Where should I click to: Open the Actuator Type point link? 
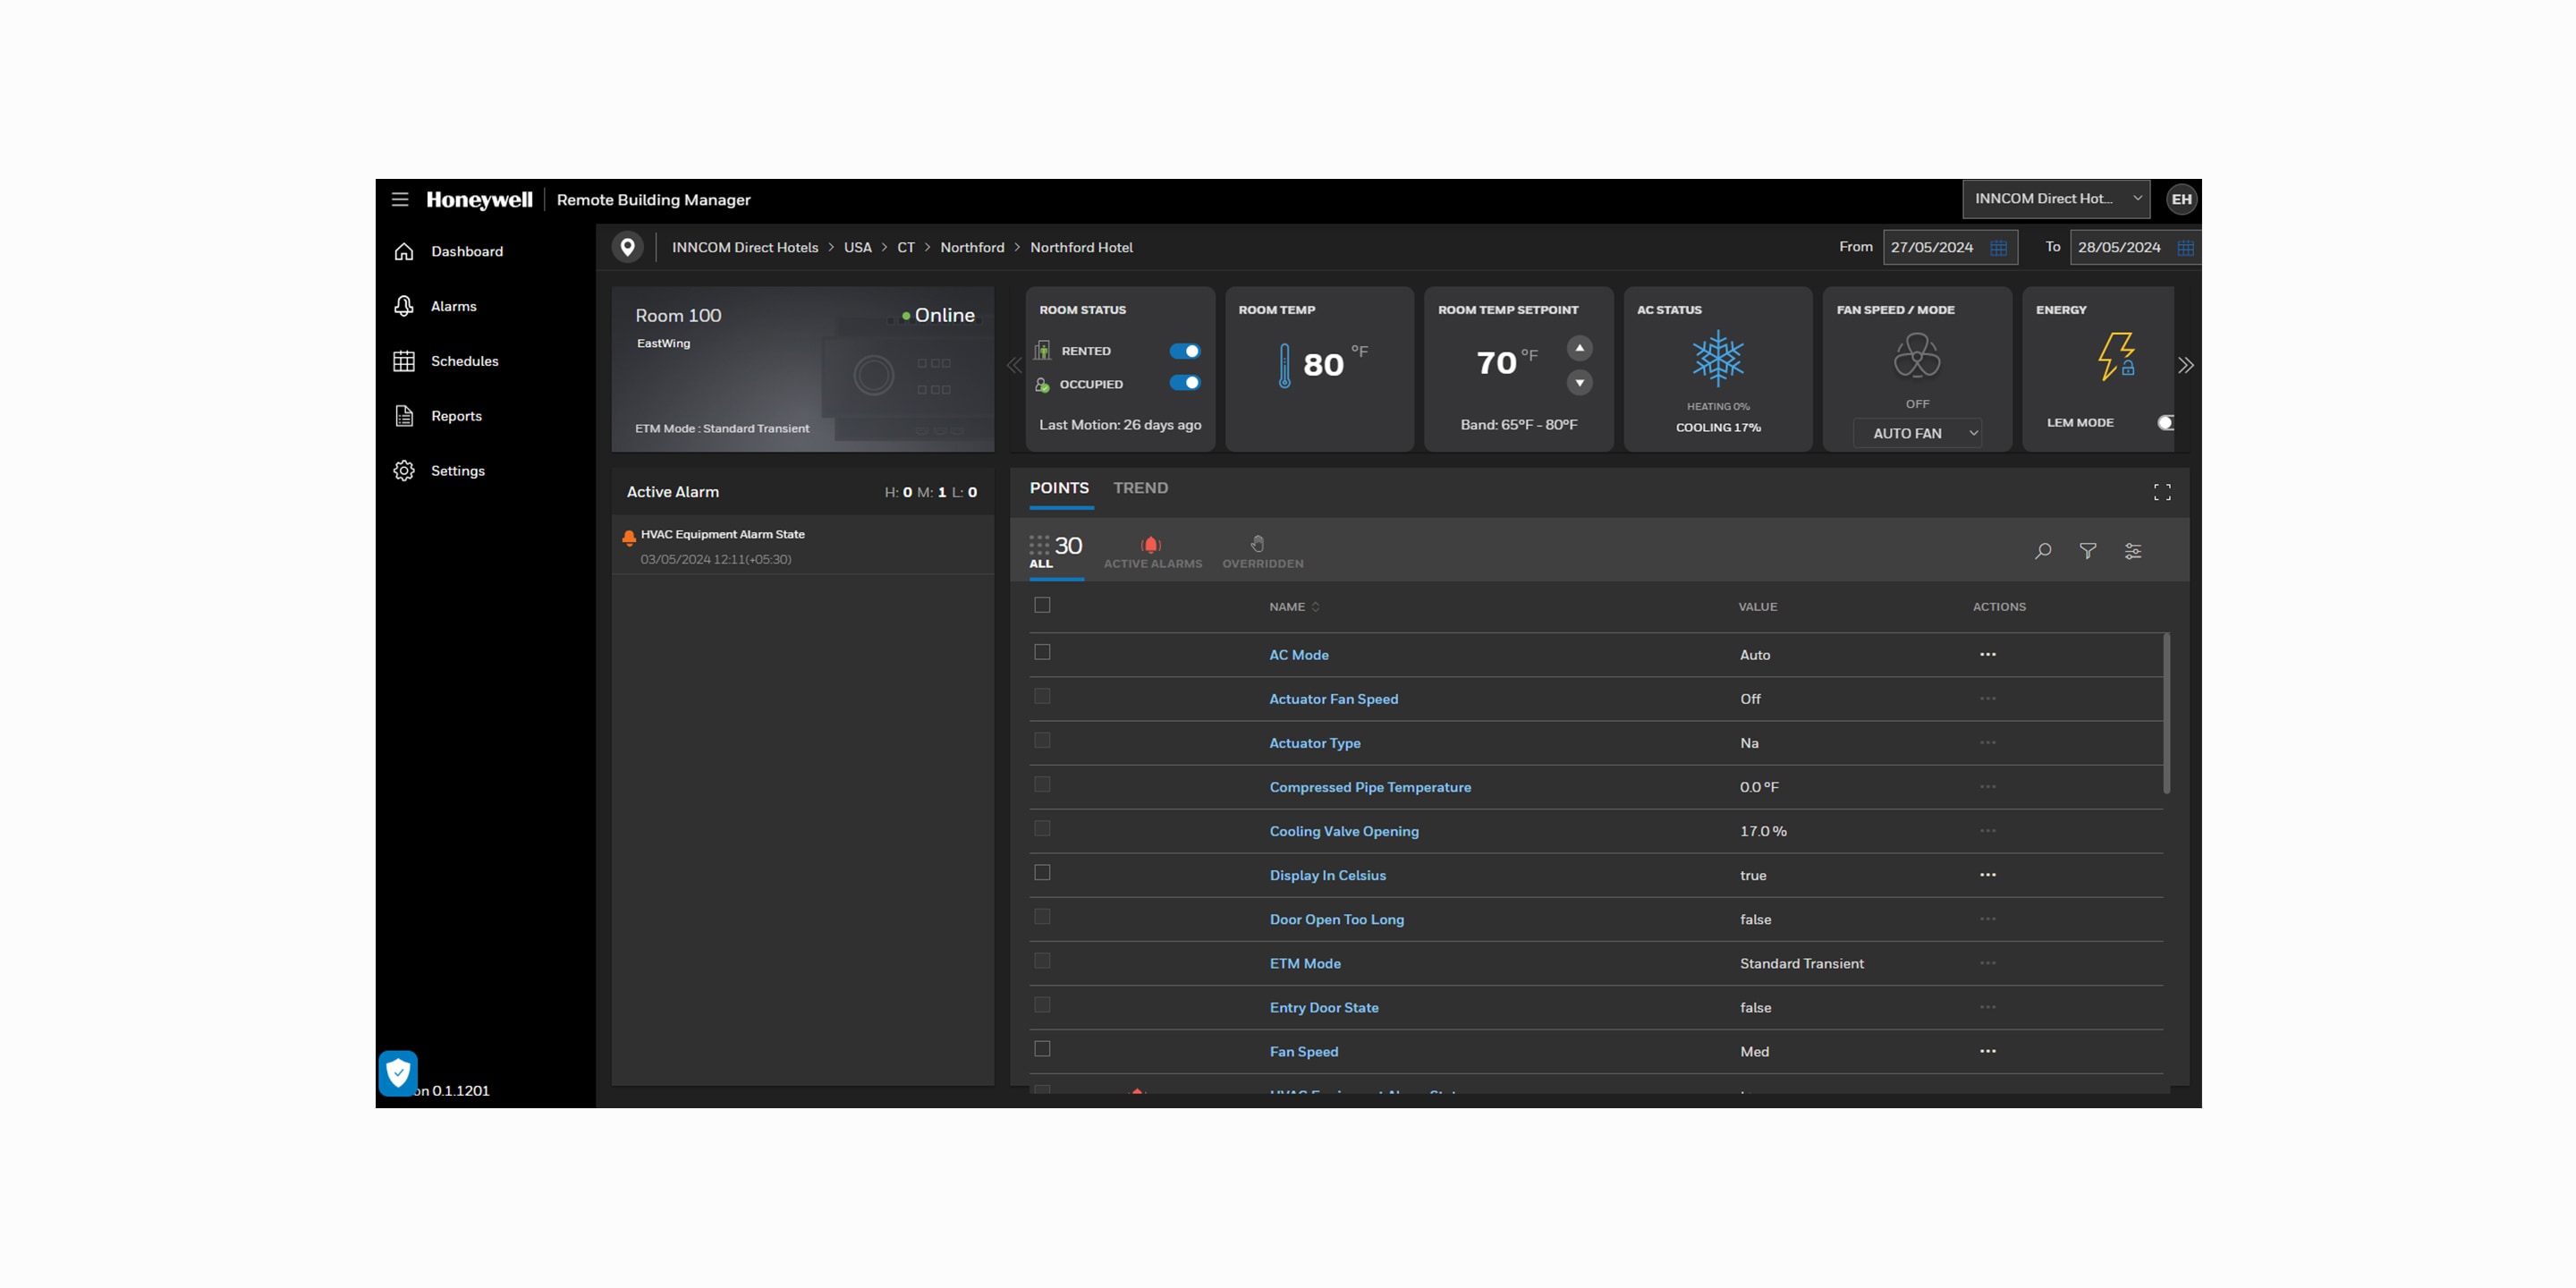[1315, 743]
